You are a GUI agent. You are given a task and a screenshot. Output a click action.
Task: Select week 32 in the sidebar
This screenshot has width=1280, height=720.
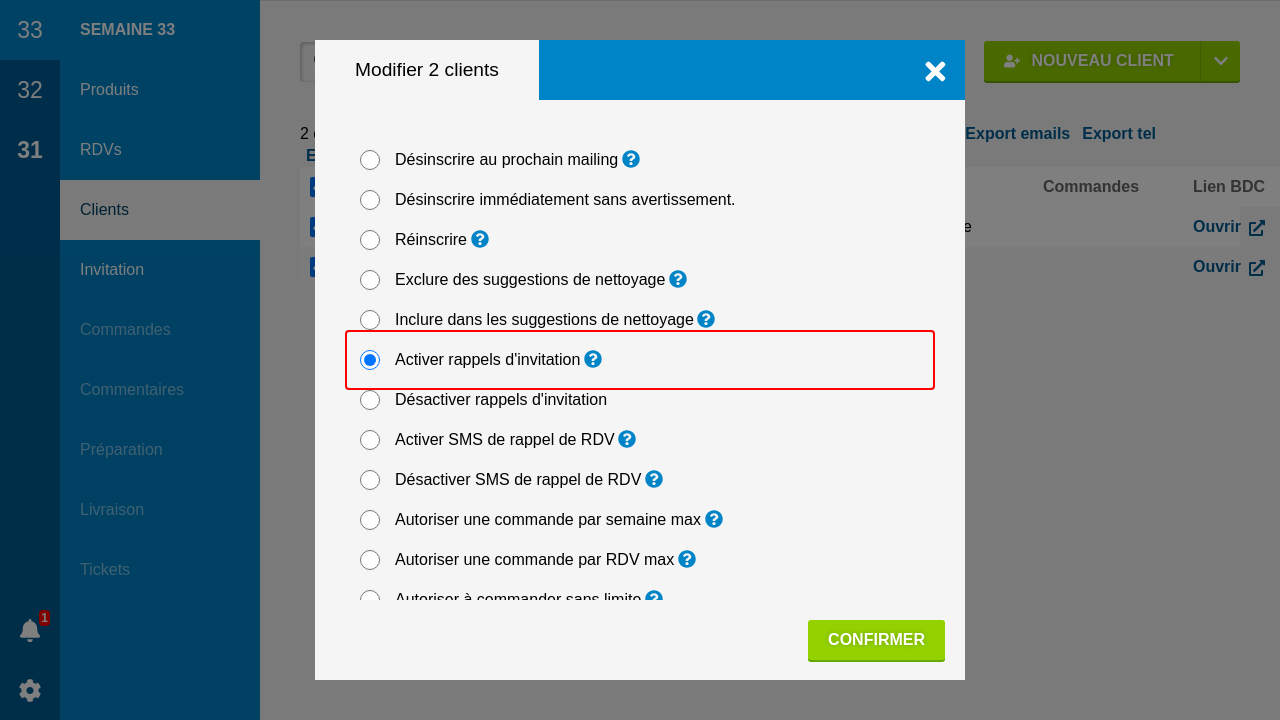tap(30, 90)
